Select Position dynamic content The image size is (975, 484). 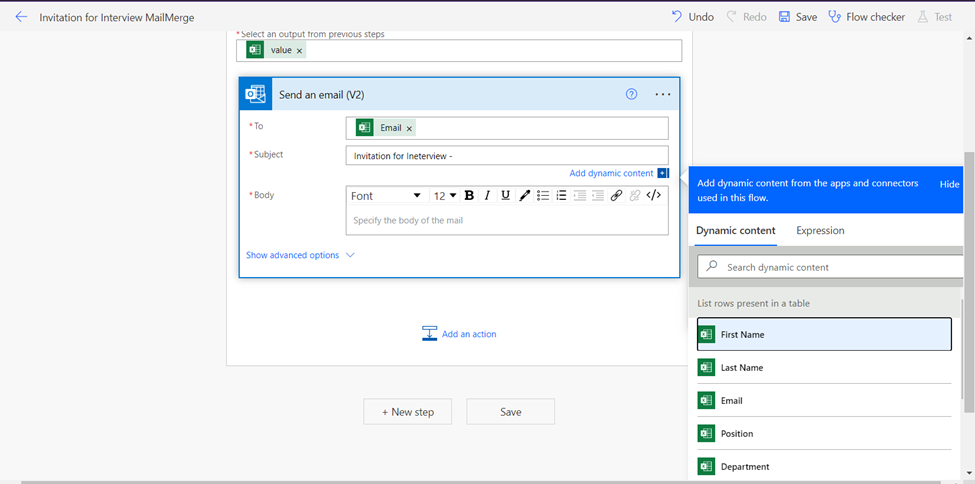point(824,434)
